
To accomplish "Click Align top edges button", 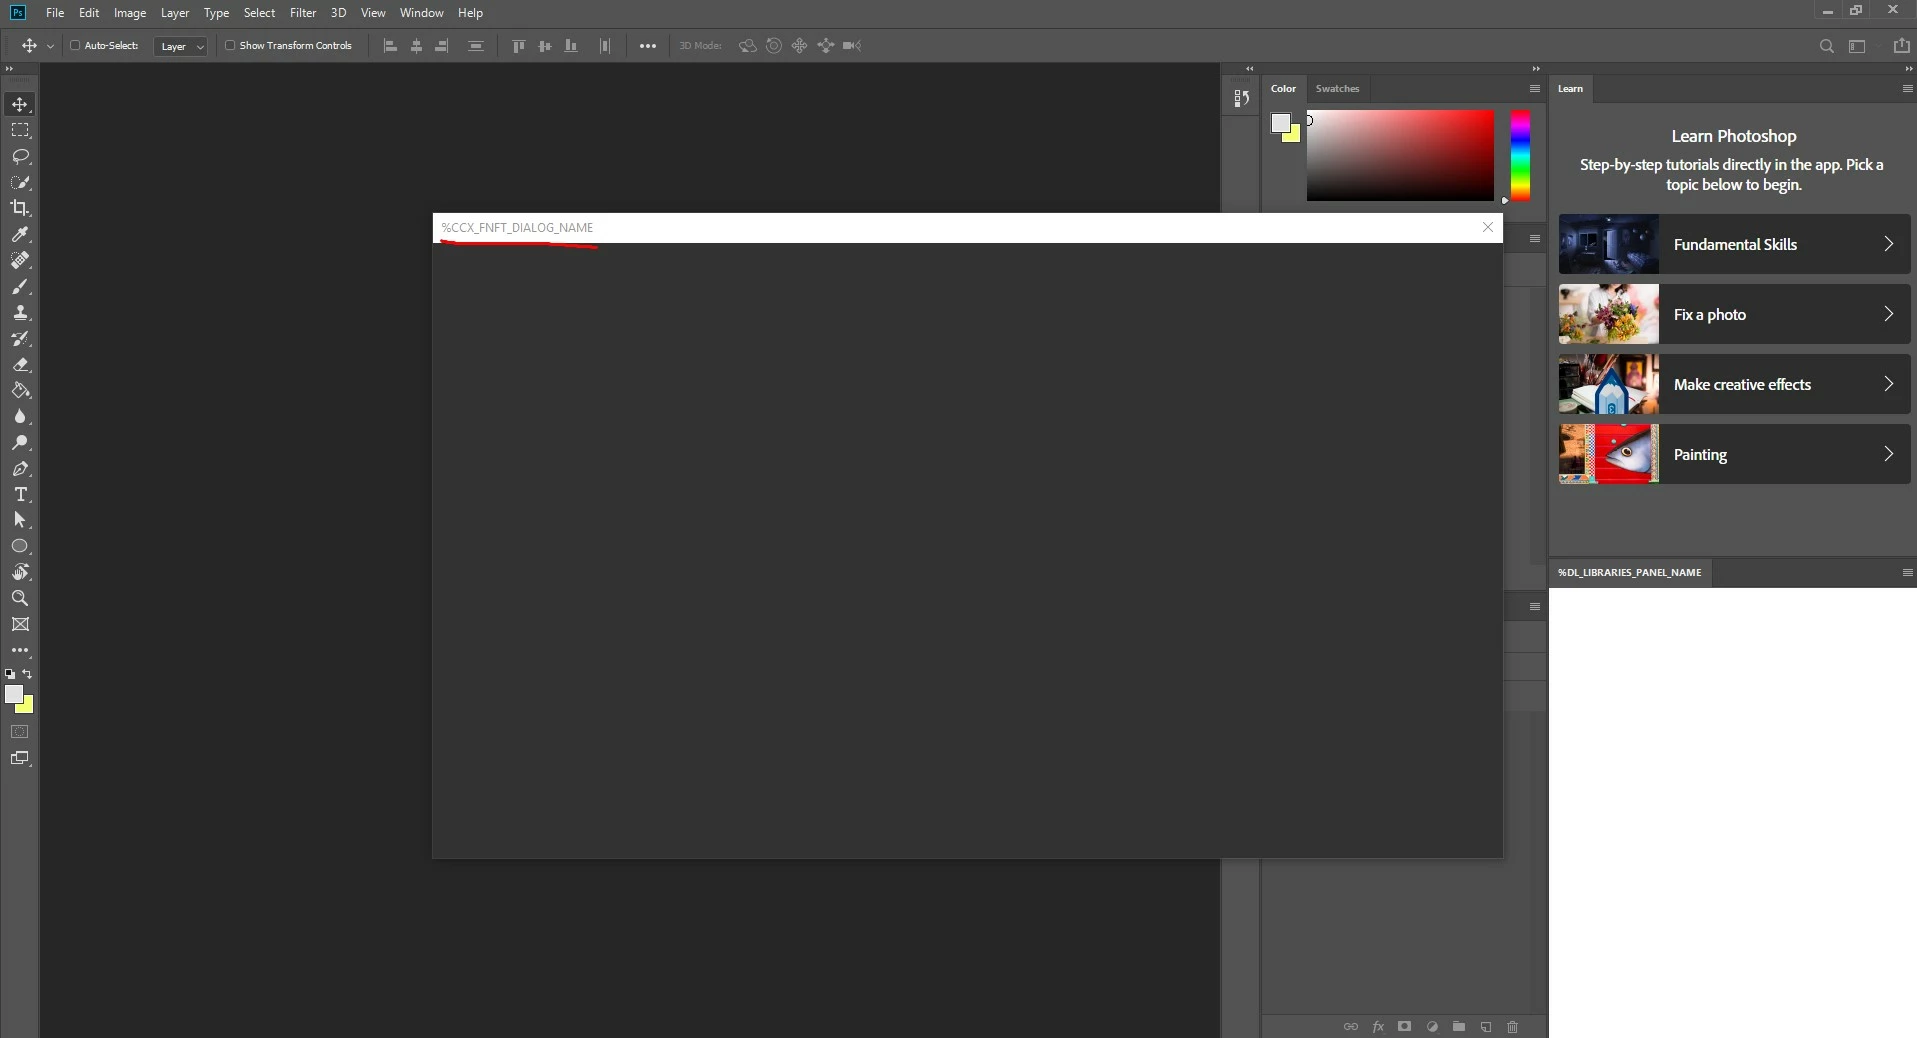I will (x=519, y=46).
